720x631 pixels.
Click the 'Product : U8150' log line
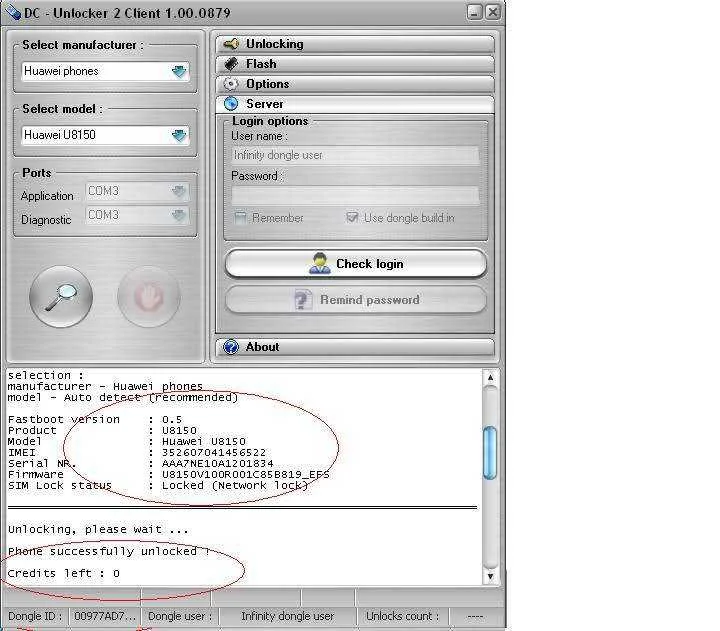102,430
